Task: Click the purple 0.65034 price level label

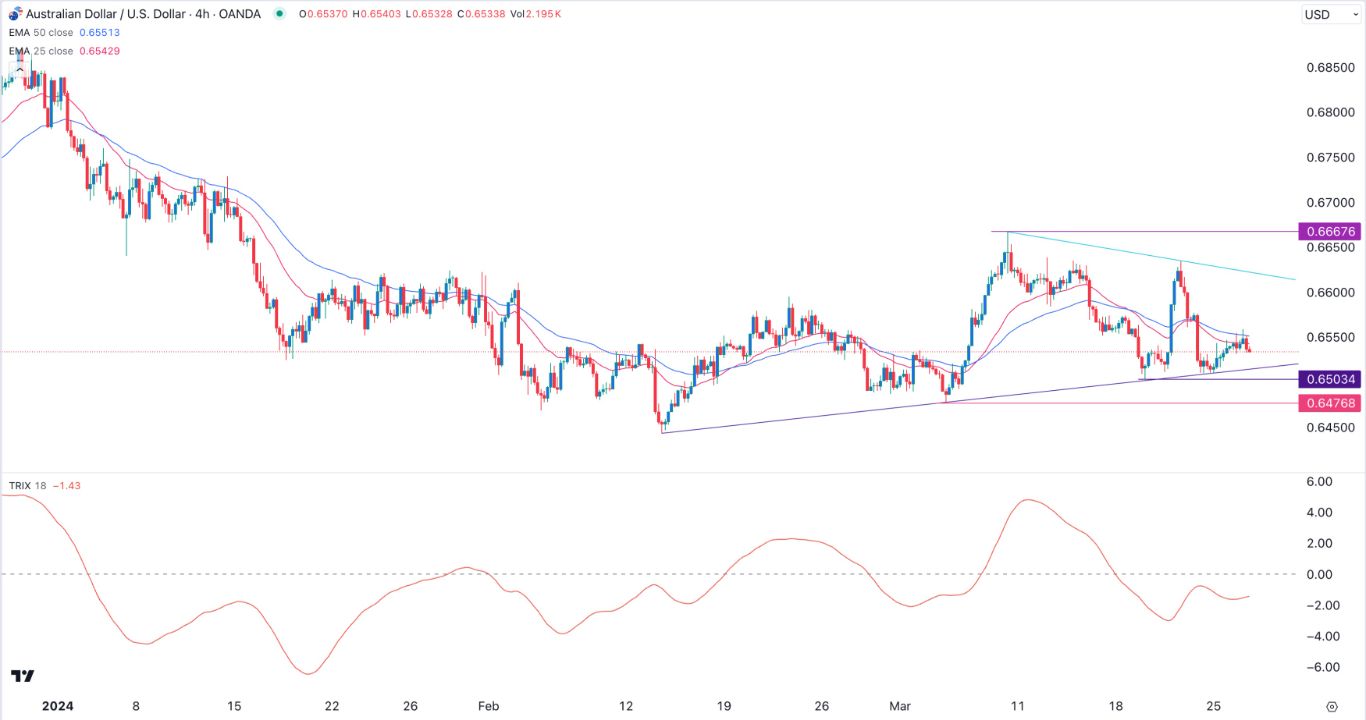Action: (x=1331, y=379)
